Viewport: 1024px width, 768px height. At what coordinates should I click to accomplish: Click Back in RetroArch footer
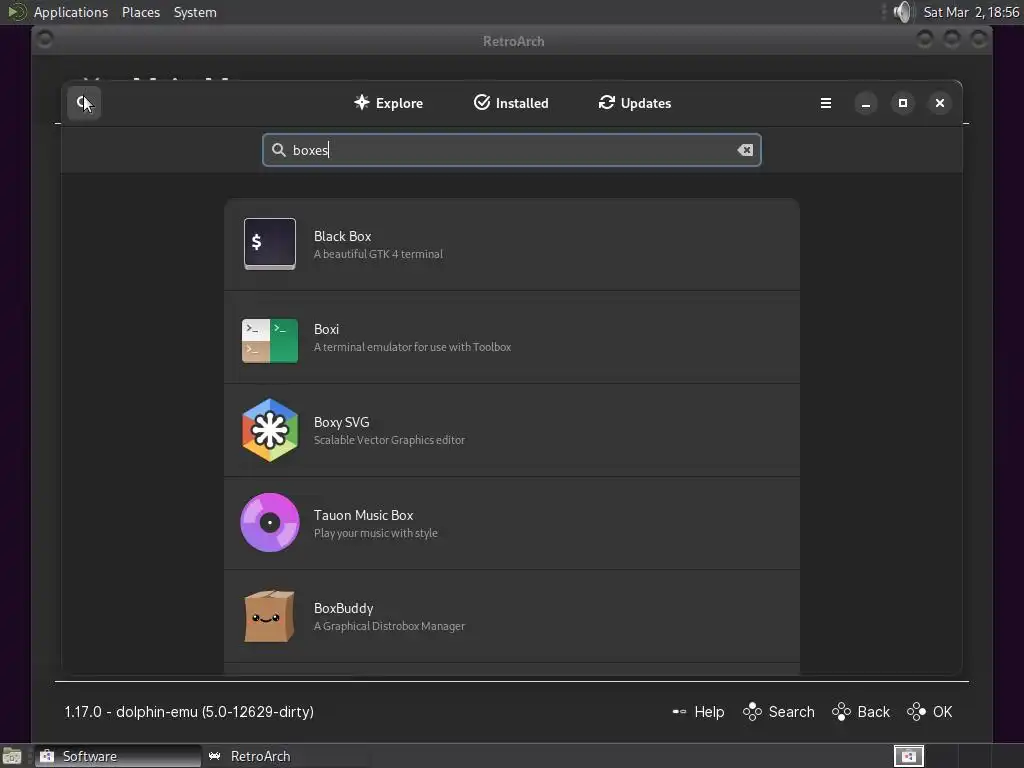(861, 712)
